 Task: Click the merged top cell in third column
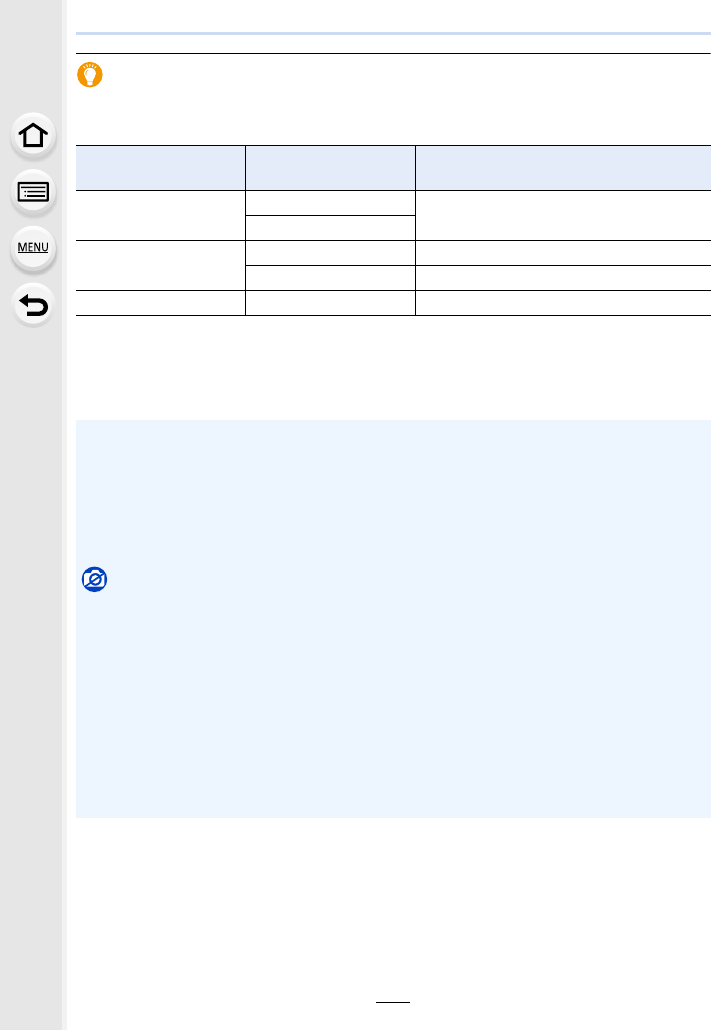click(x=563, y=215)
